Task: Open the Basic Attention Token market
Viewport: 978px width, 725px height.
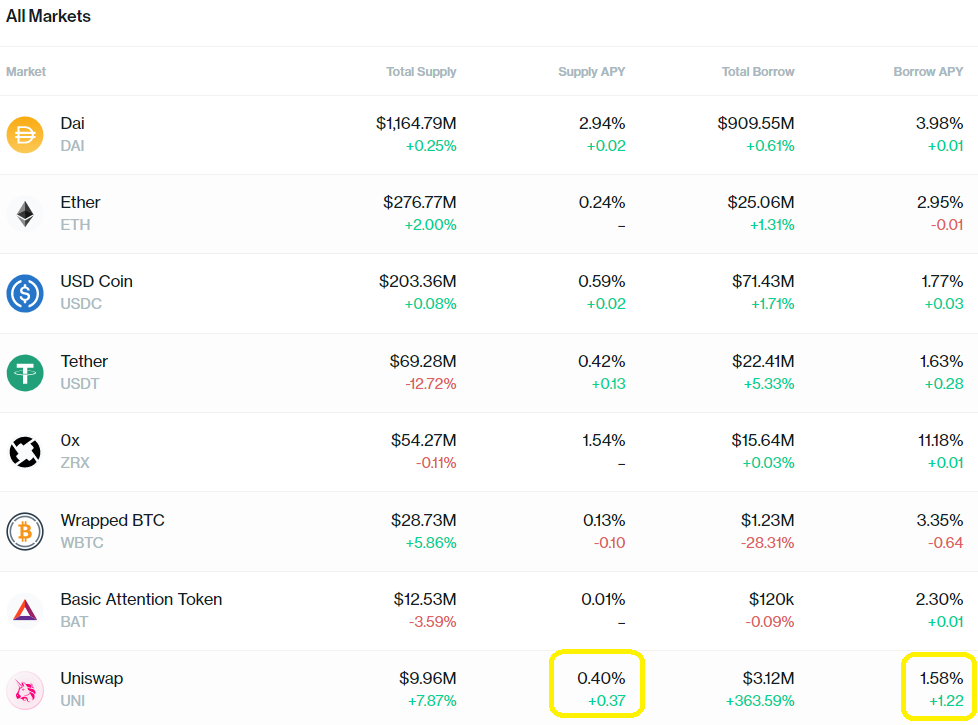Action: click(x=141, y=599)
